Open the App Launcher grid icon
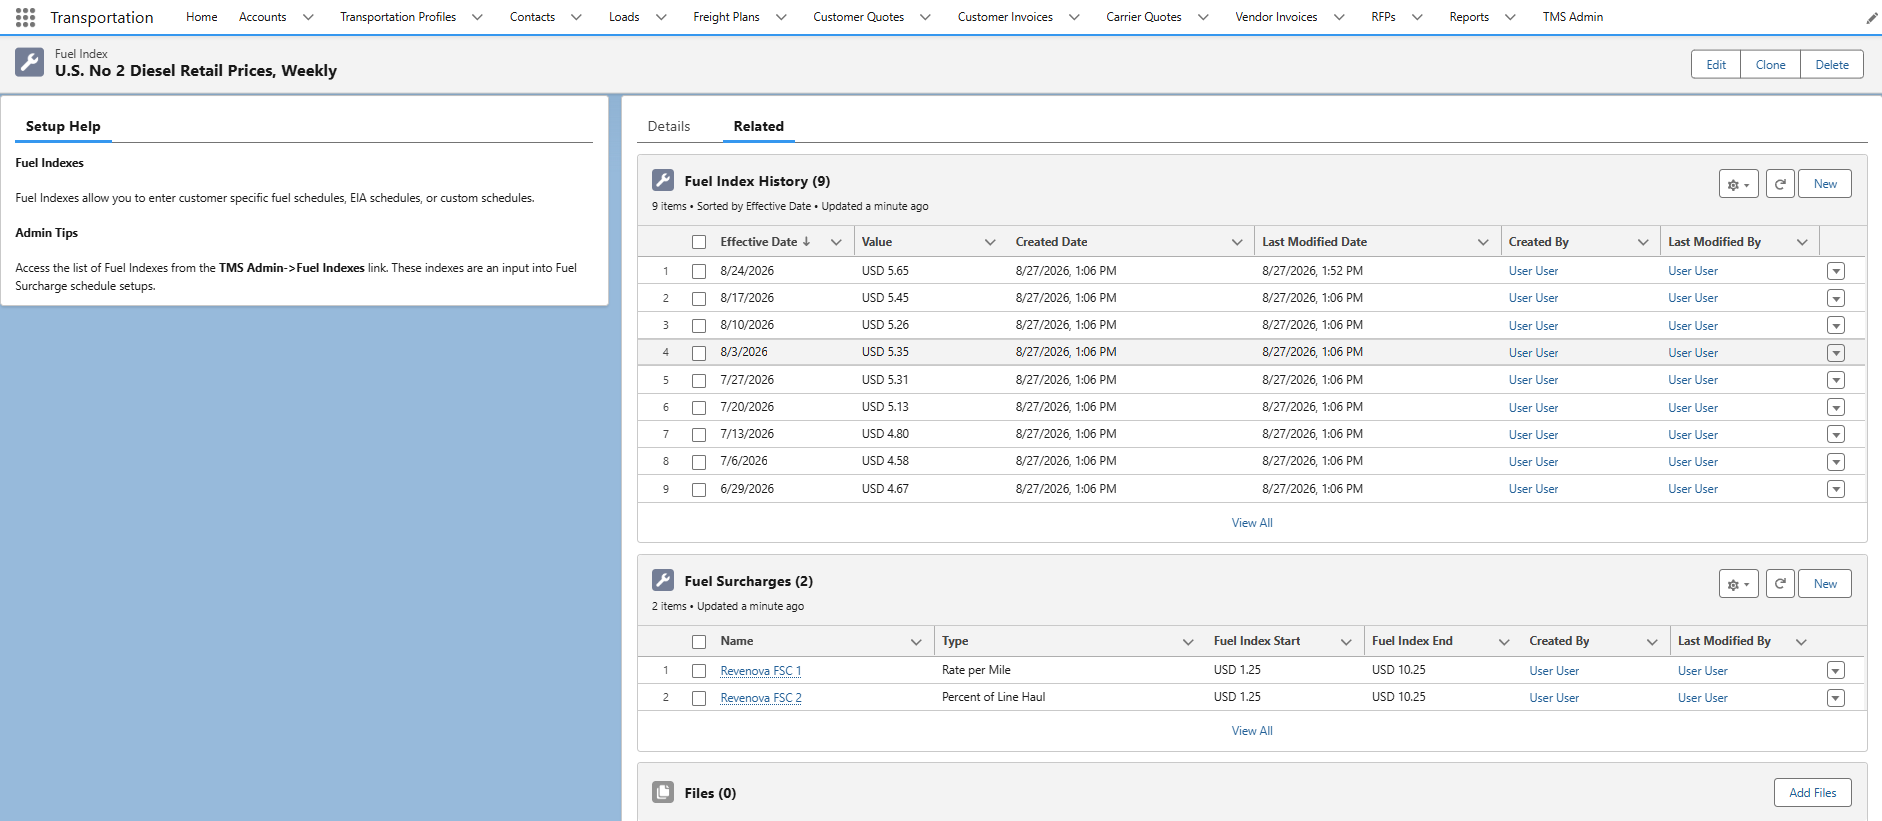Screen dimensions: 1882x821 (26, 17)
